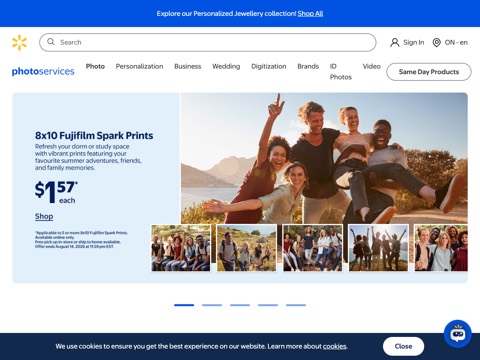Viewport: 480px width, 360px height.
Task: Open the Wedding menu
Action: click(226, 66)
